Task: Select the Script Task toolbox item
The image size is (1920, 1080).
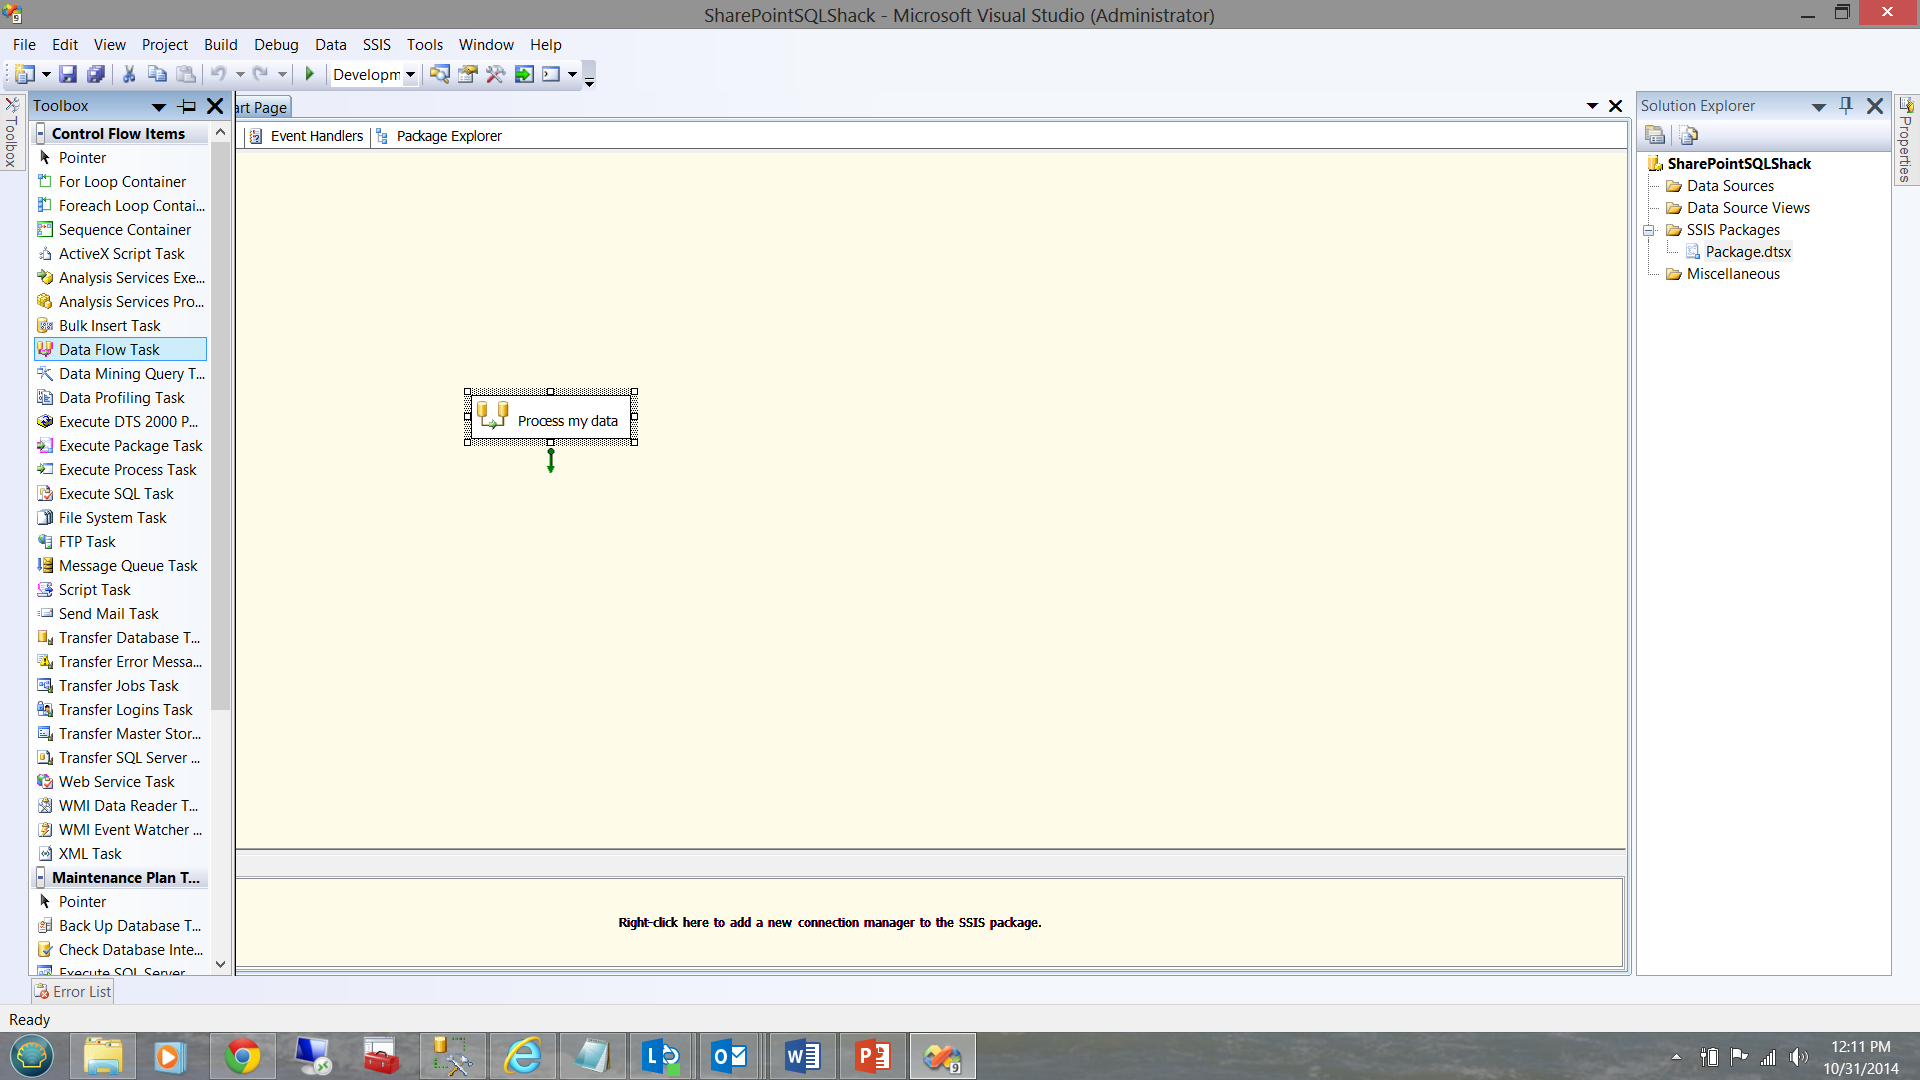Action: (x=94, y=590)
